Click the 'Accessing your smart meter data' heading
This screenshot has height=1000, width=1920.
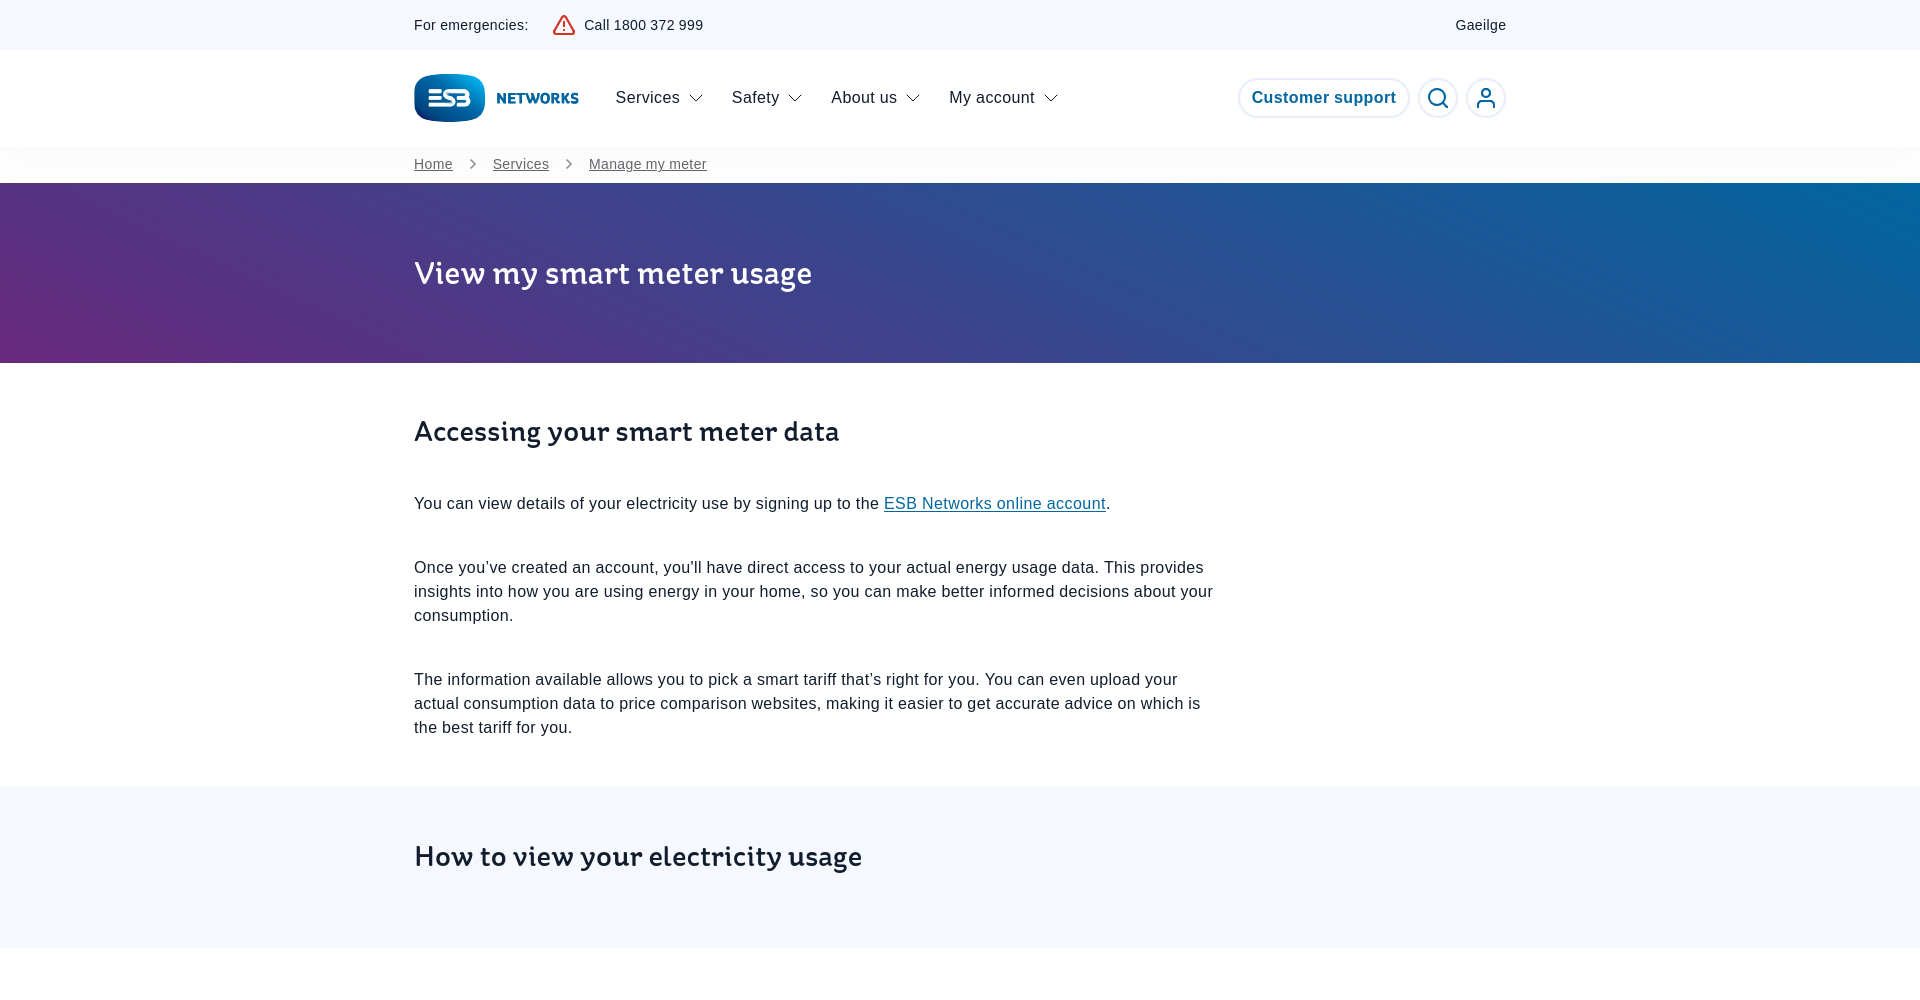pyautogui.click(x=626, y=431)
